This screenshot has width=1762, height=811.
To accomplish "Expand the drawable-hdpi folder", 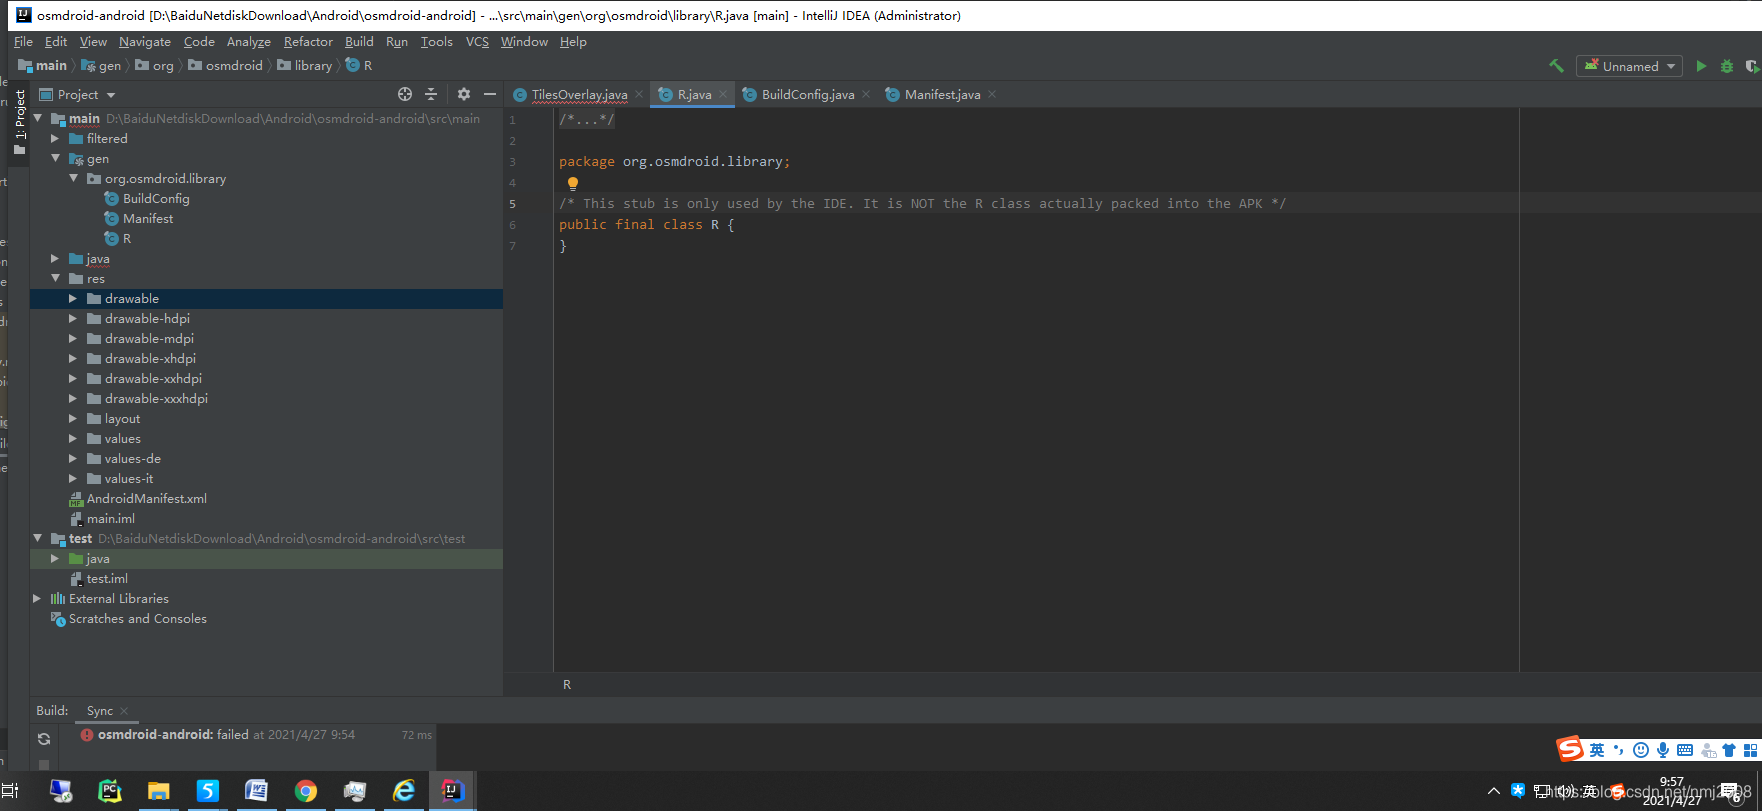I will pos(73,319).
